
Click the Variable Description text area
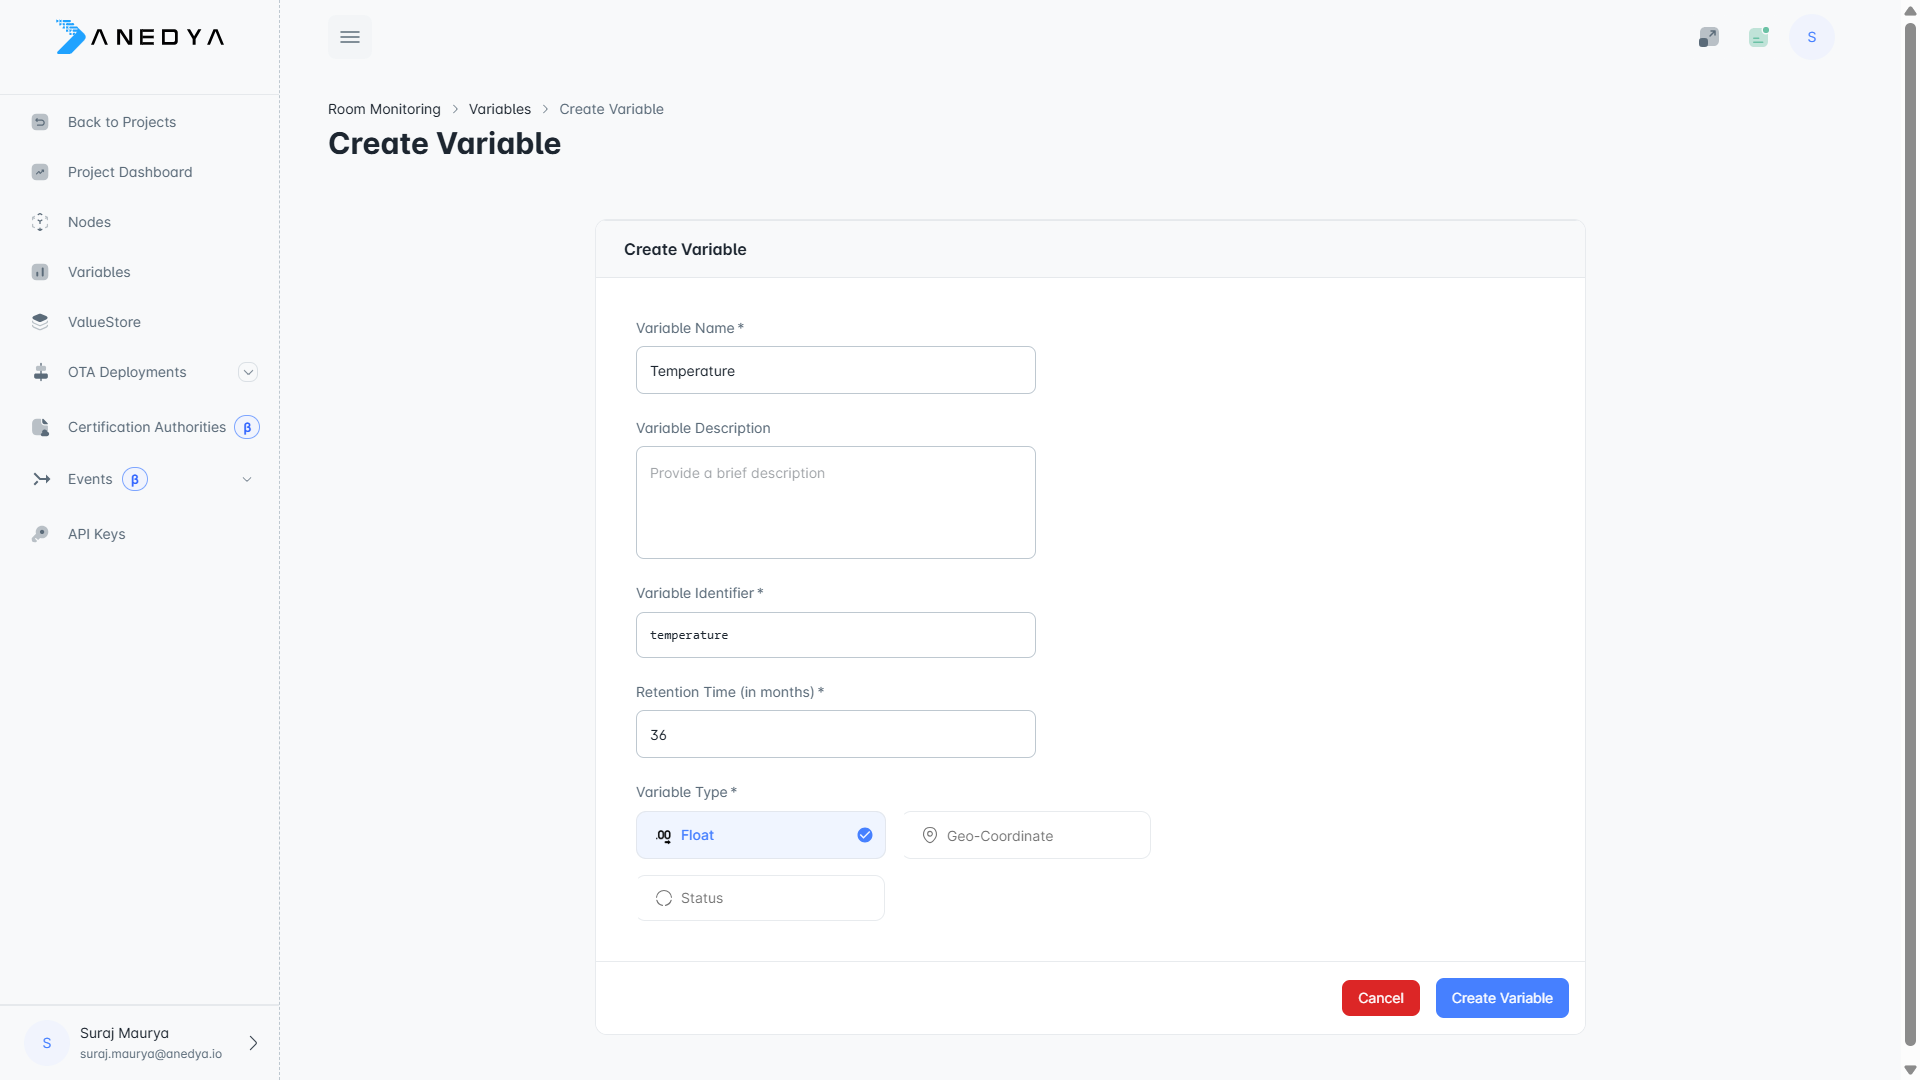click(x=835, y=502)
